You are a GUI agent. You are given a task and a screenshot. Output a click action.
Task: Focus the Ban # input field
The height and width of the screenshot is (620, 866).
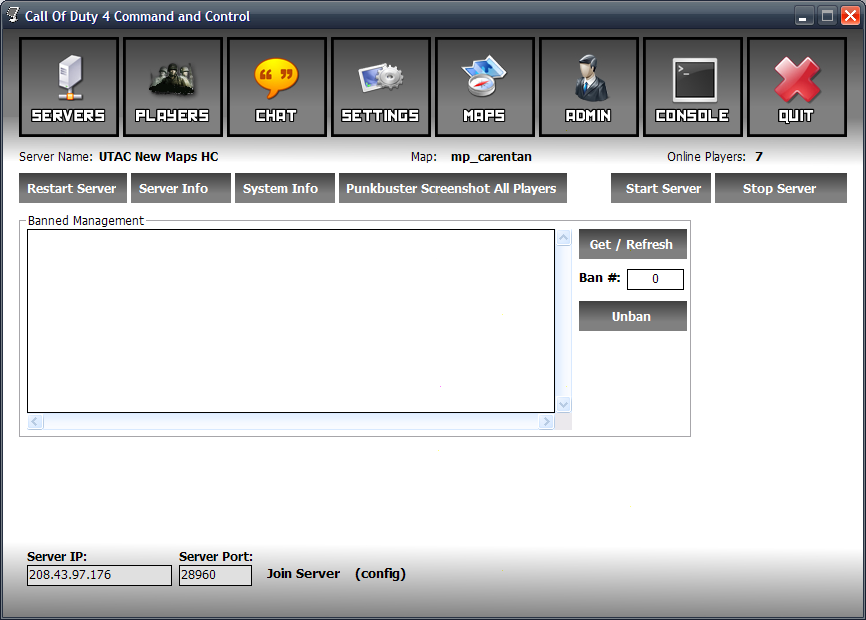coord(655,279)
